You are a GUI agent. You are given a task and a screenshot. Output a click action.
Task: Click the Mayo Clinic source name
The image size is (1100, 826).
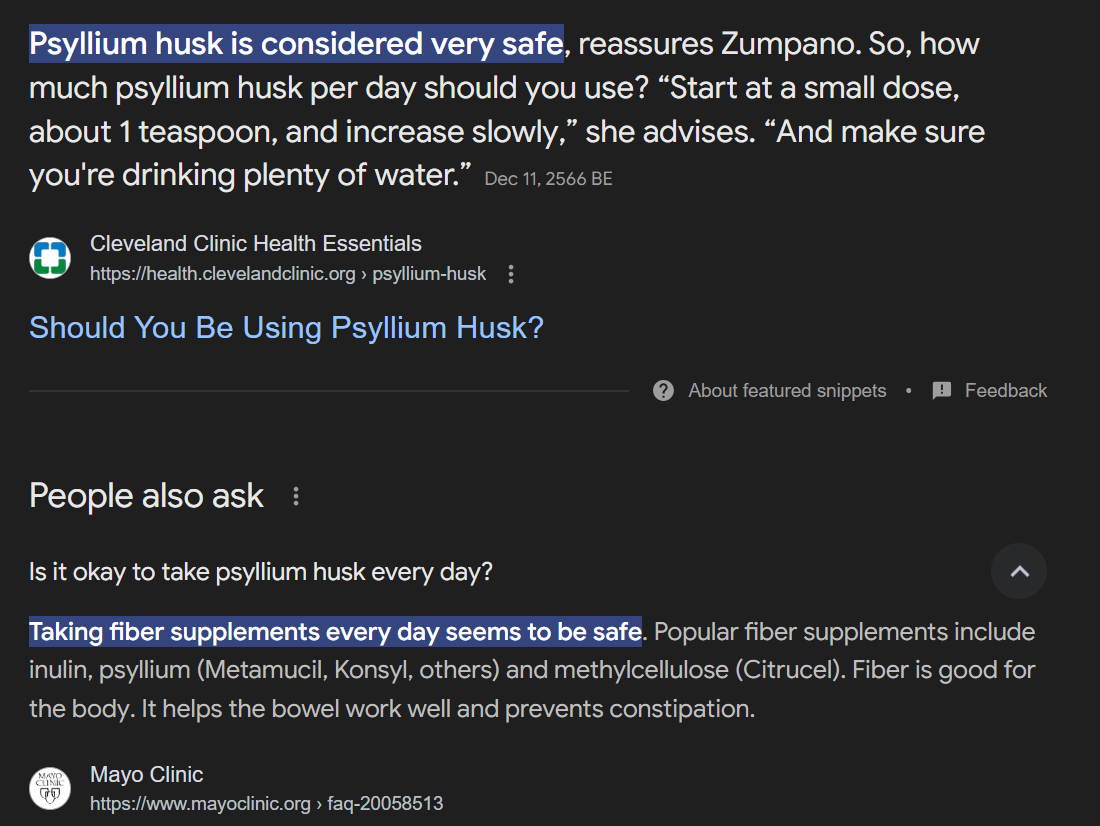(x=147, y=774)
